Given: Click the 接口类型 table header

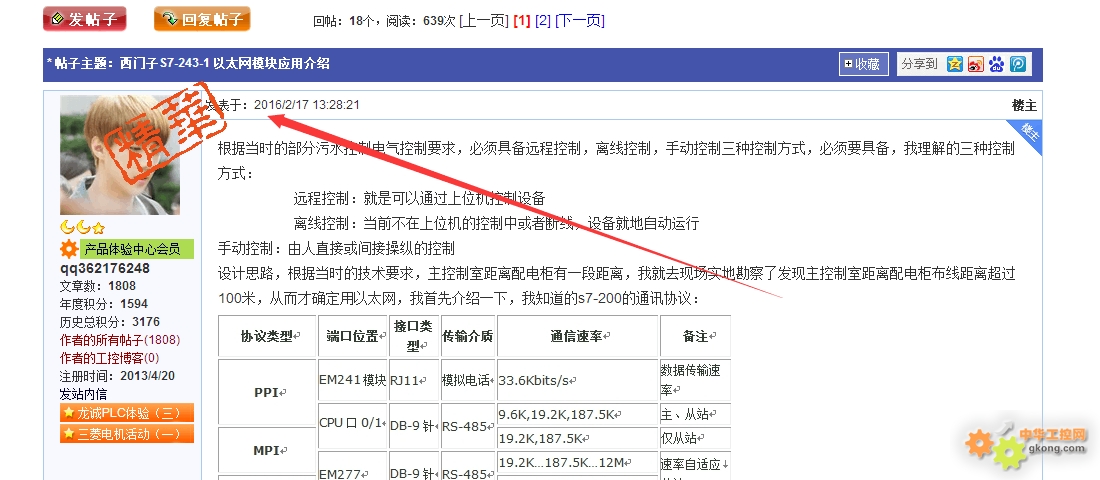Looking at the screenshot, I should pos(414,336).
